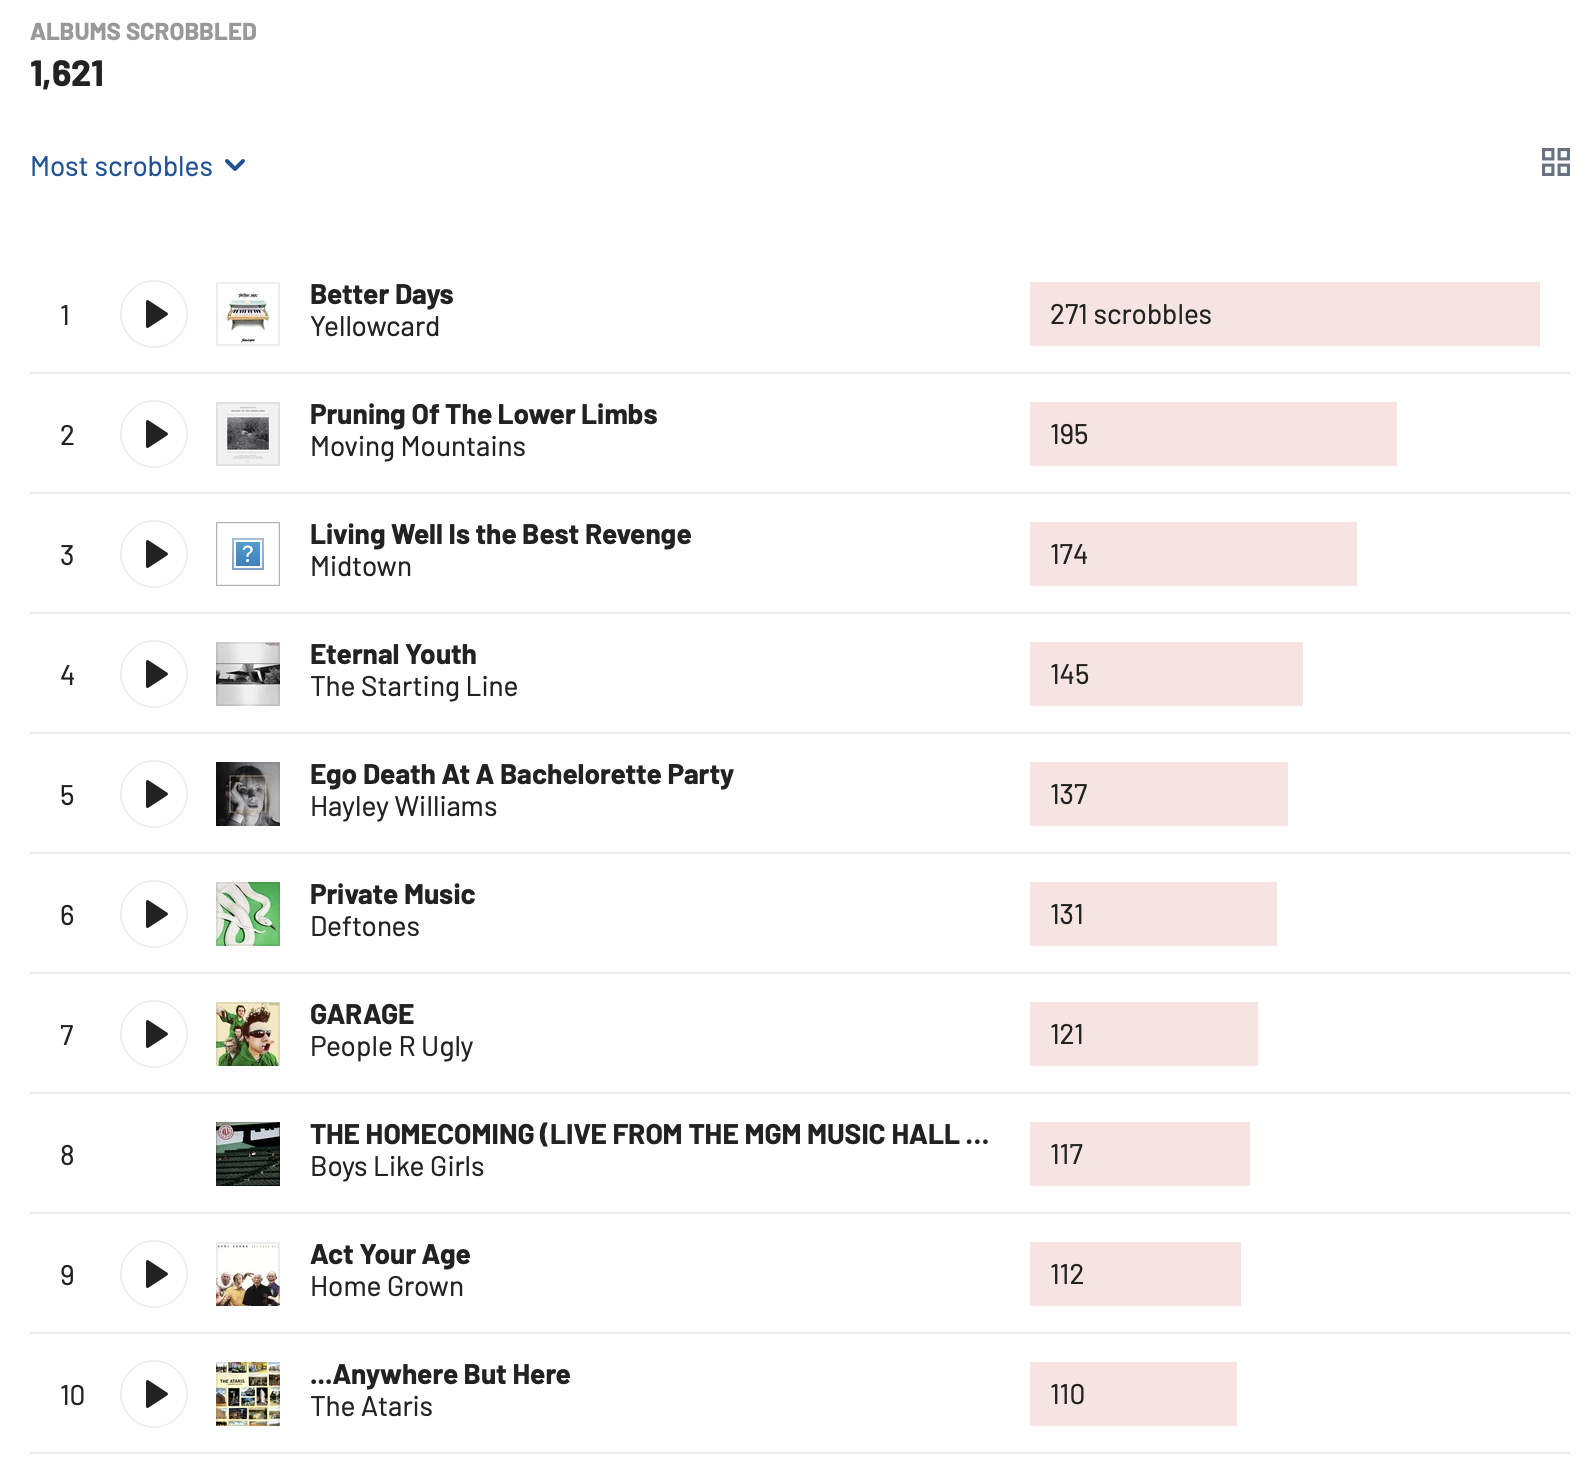This screenshot has width=1596, height=1462.
Task: Open Hayley Williams artist page
Action: (403, 807)
